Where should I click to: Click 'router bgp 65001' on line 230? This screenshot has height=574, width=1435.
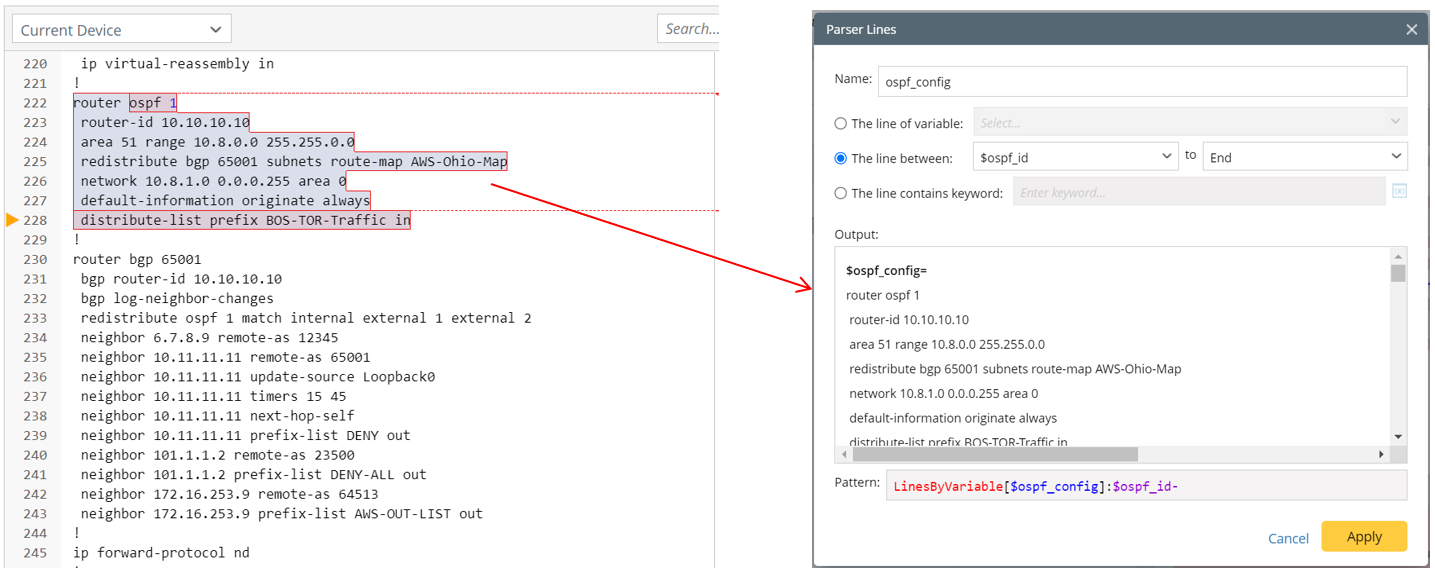[137, 259]
